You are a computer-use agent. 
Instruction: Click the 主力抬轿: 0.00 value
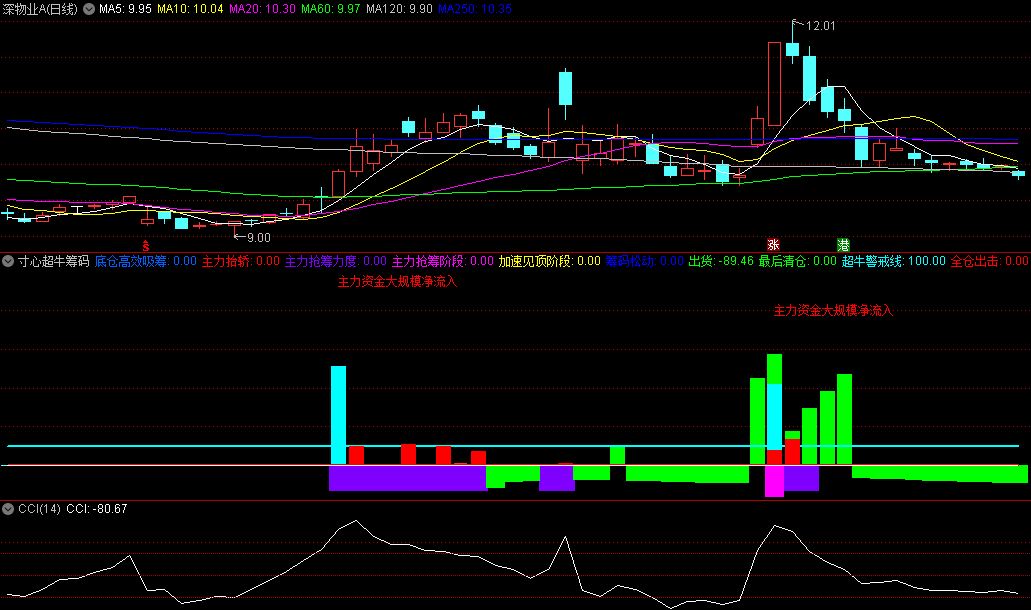(241, 262)
